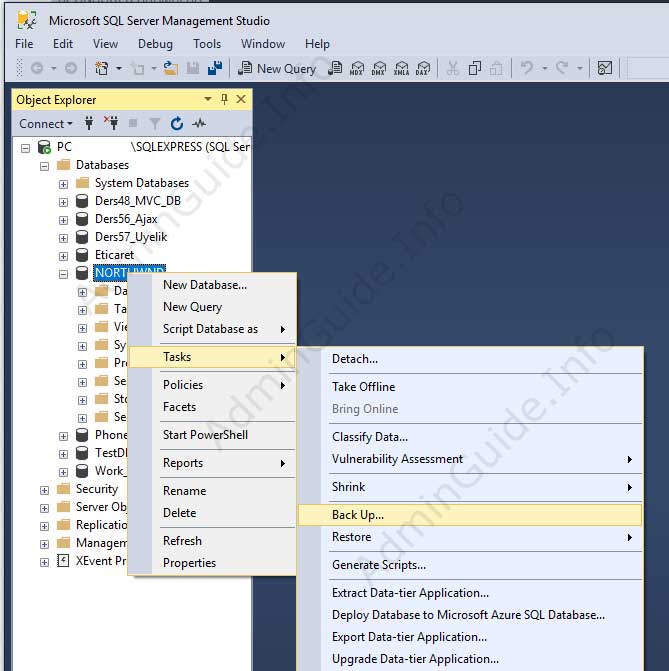Viewport: 669px width, 671px height.
Task: Click the Open File folder icon
Action: point(171,68)
